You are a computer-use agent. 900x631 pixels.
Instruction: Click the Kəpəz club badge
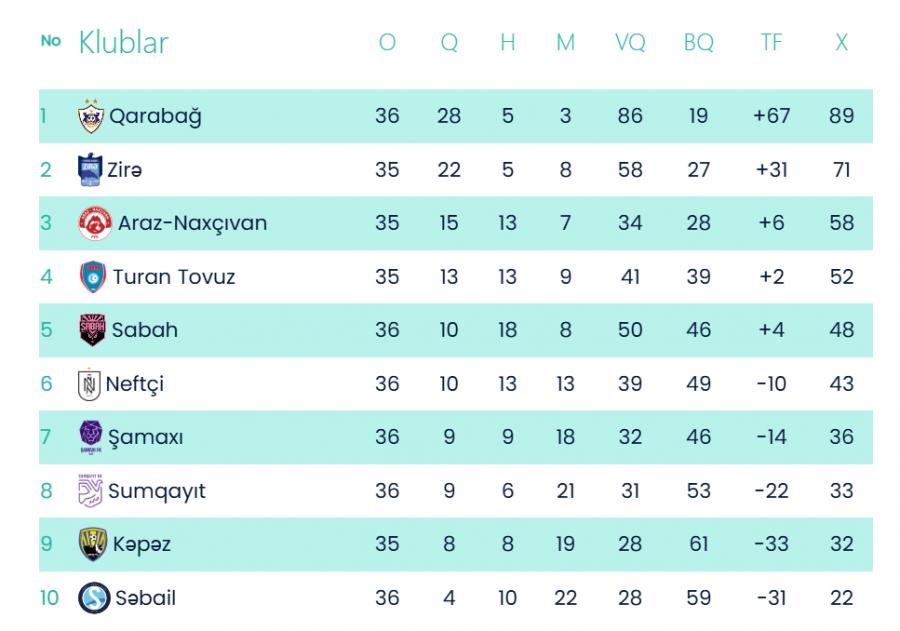coord(92,544)
